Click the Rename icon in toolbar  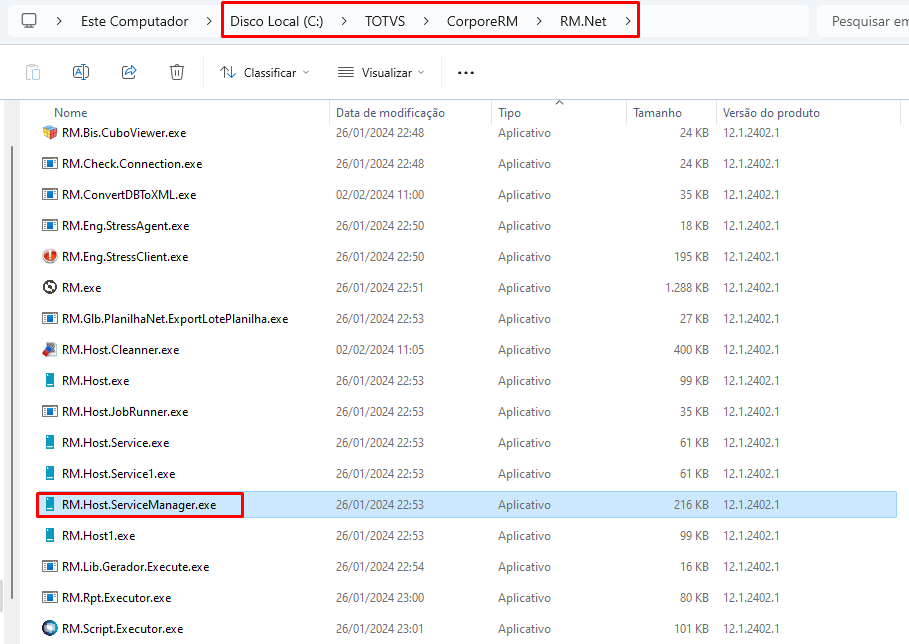[x=81, y=72]
